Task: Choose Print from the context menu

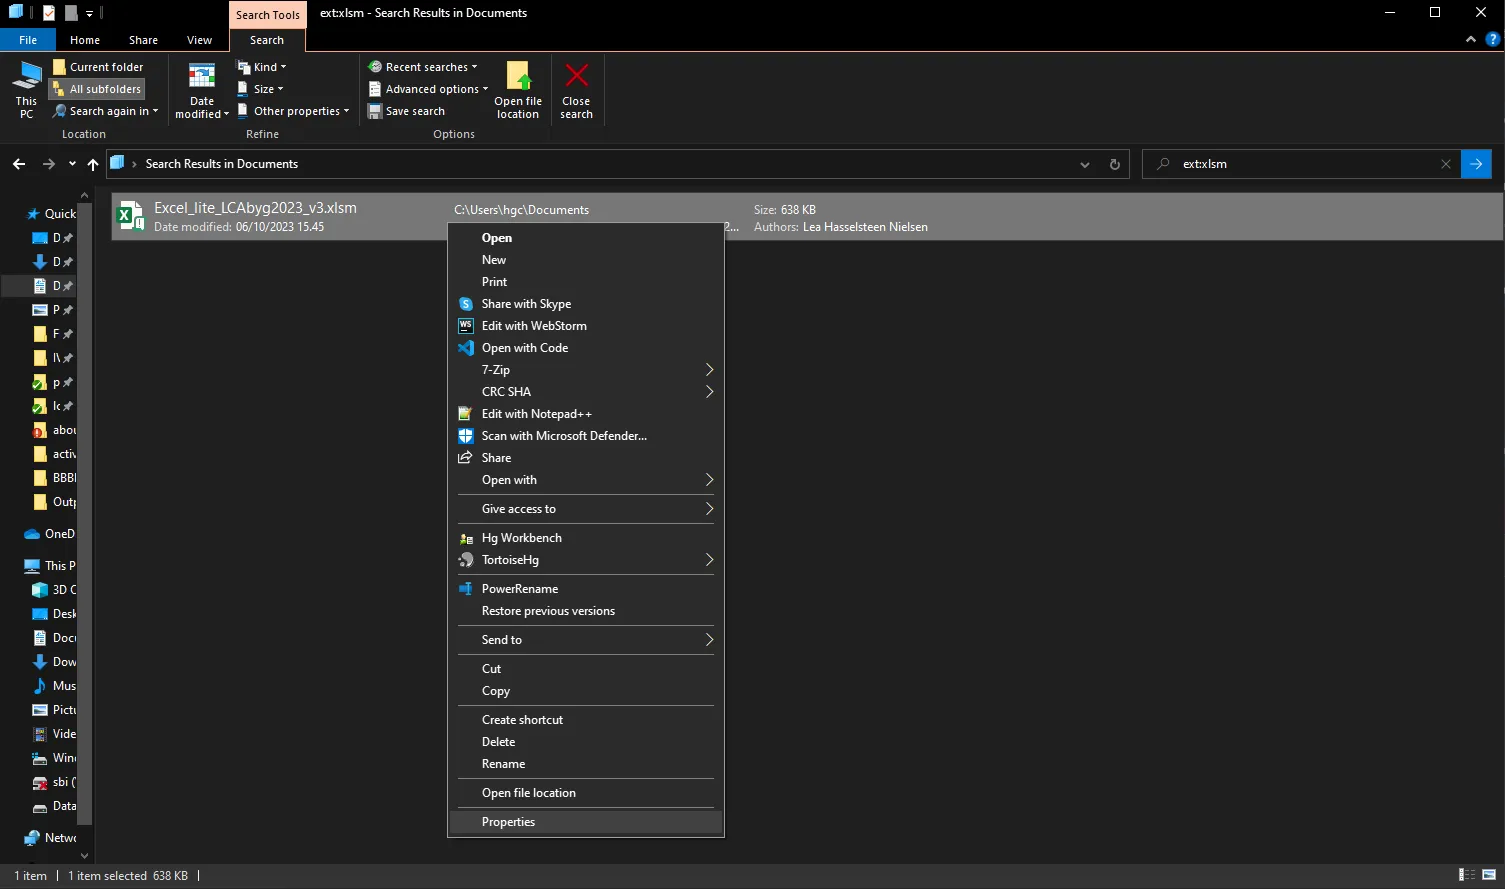Action: click(x=586, y=282)
